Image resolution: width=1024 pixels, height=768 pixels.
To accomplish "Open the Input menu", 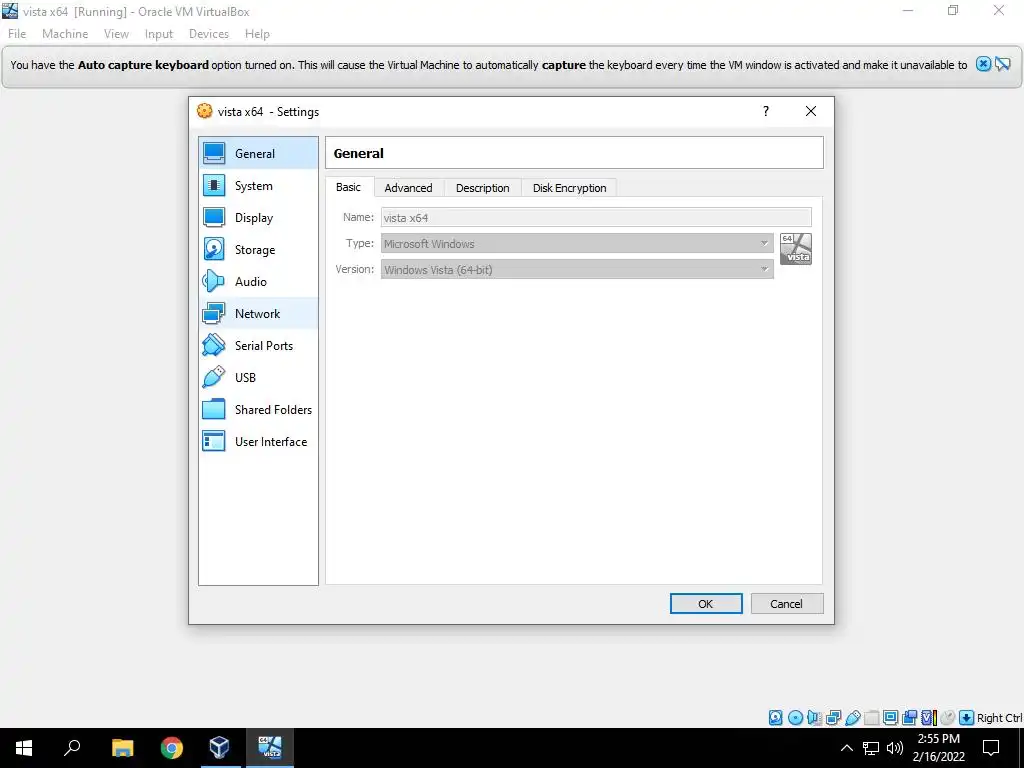I will click(159, 34).
